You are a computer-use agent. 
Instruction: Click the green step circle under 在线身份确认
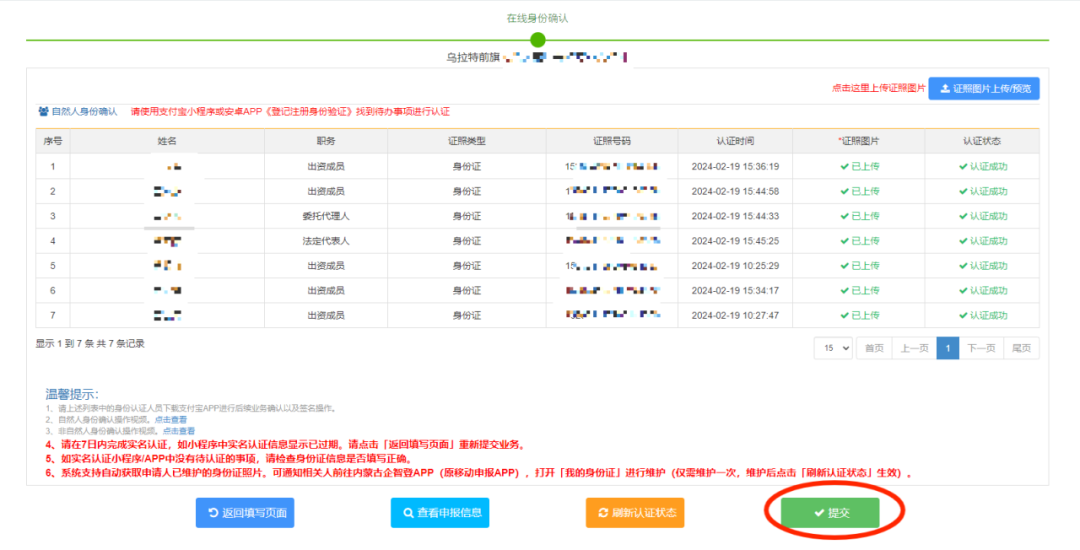click(538, 40)
